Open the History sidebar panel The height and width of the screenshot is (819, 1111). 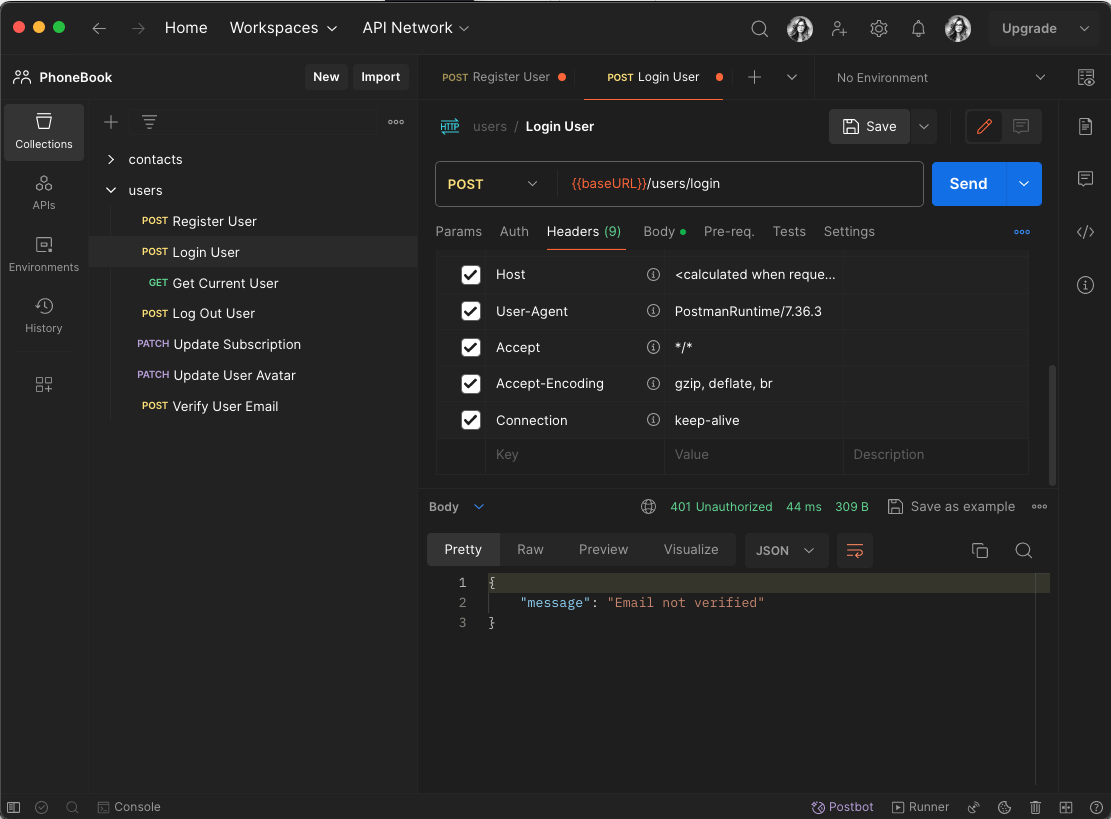coord(43,316)
